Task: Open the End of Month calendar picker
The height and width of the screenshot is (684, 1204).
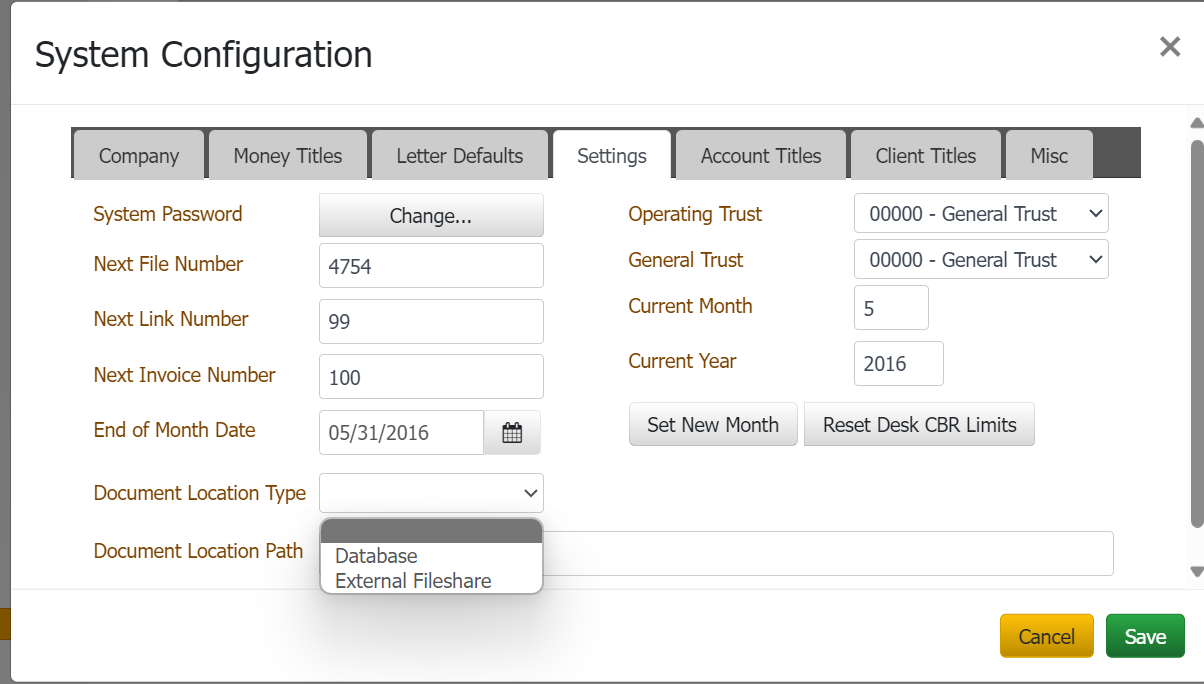Action: click(x=512, y=433)
